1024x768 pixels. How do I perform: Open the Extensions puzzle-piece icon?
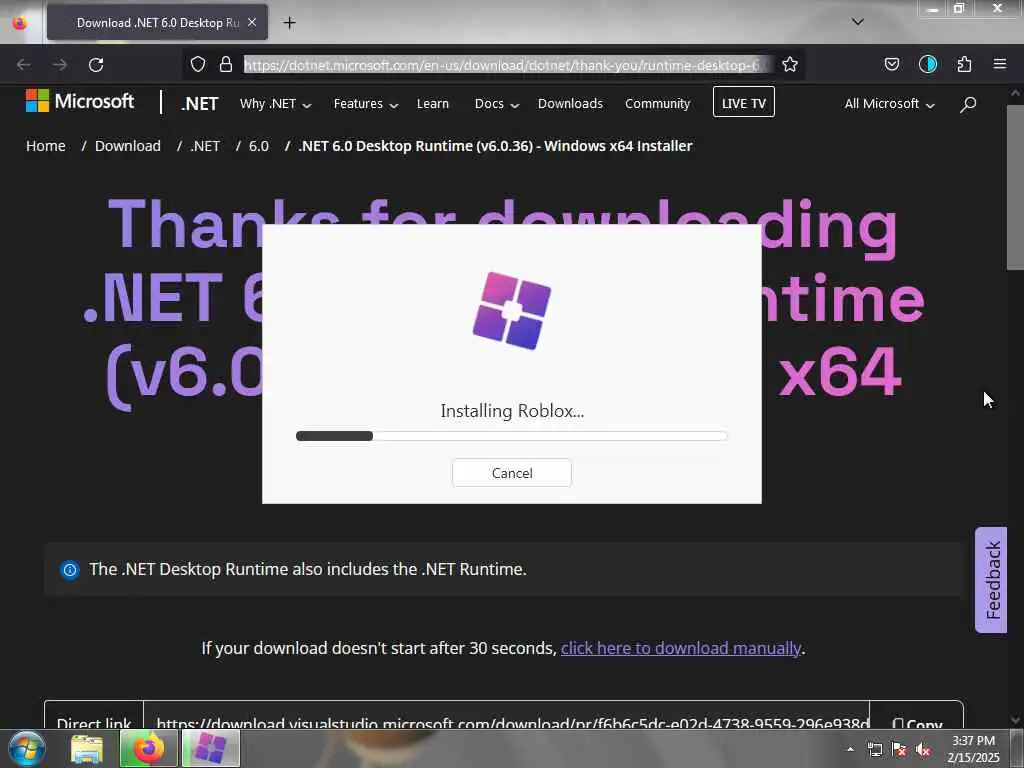pos(964,64)
